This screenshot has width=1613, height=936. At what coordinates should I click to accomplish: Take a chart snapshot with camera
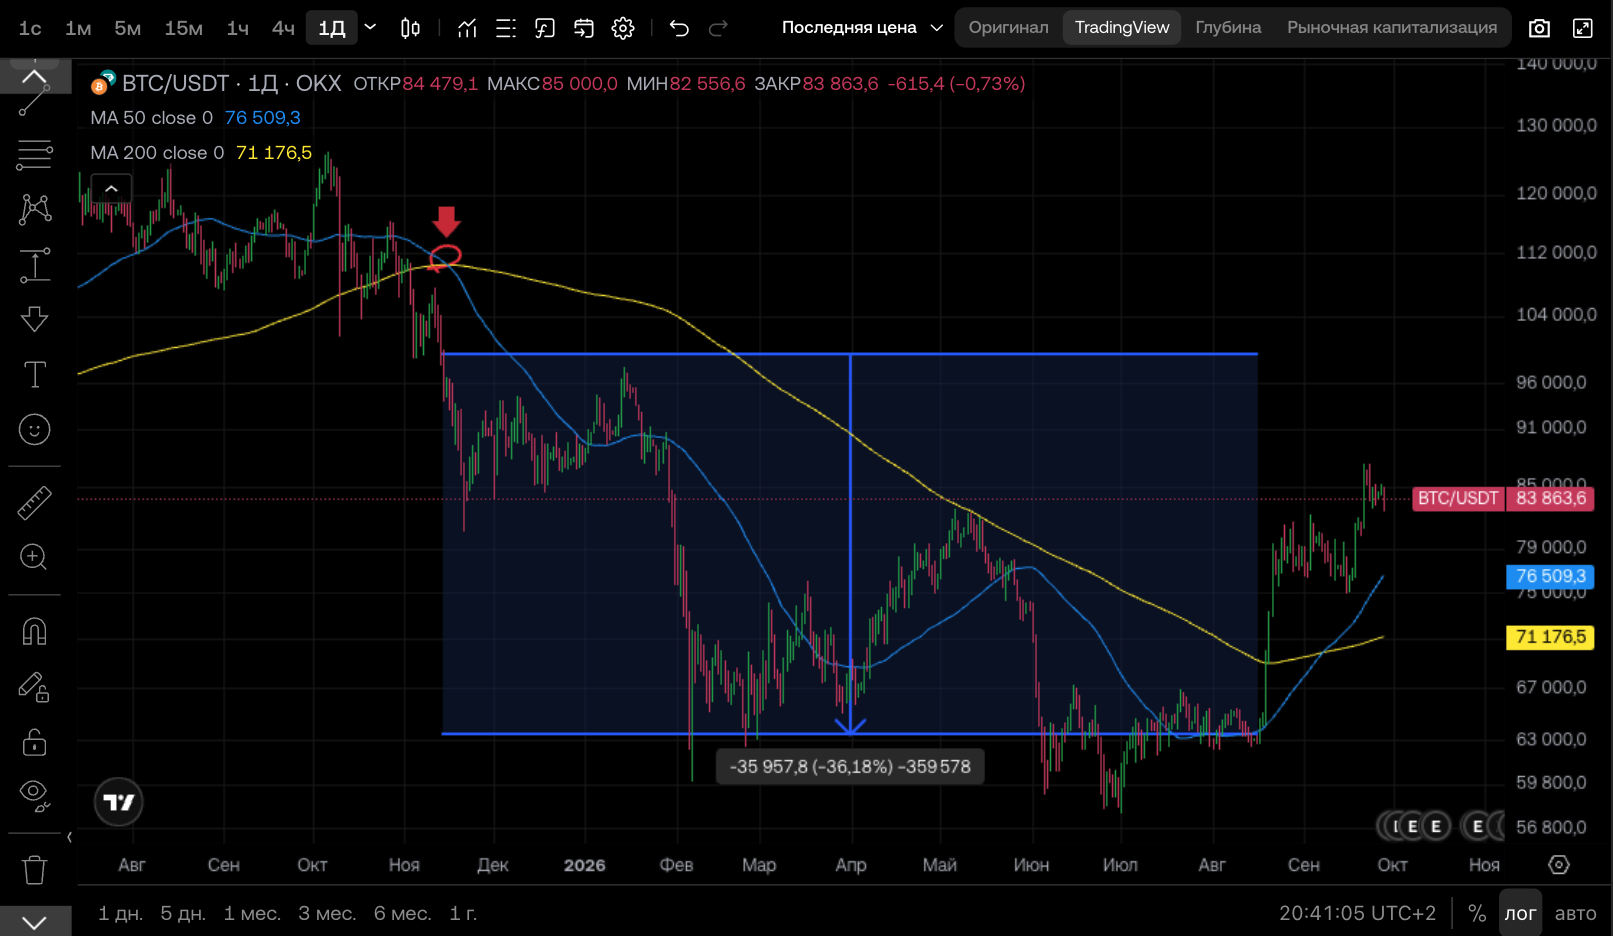pos(1539,28)
